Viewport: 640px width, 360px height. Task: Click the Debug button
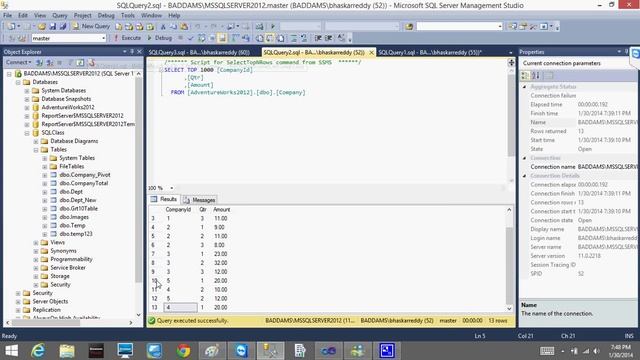[x=160, y=38]
